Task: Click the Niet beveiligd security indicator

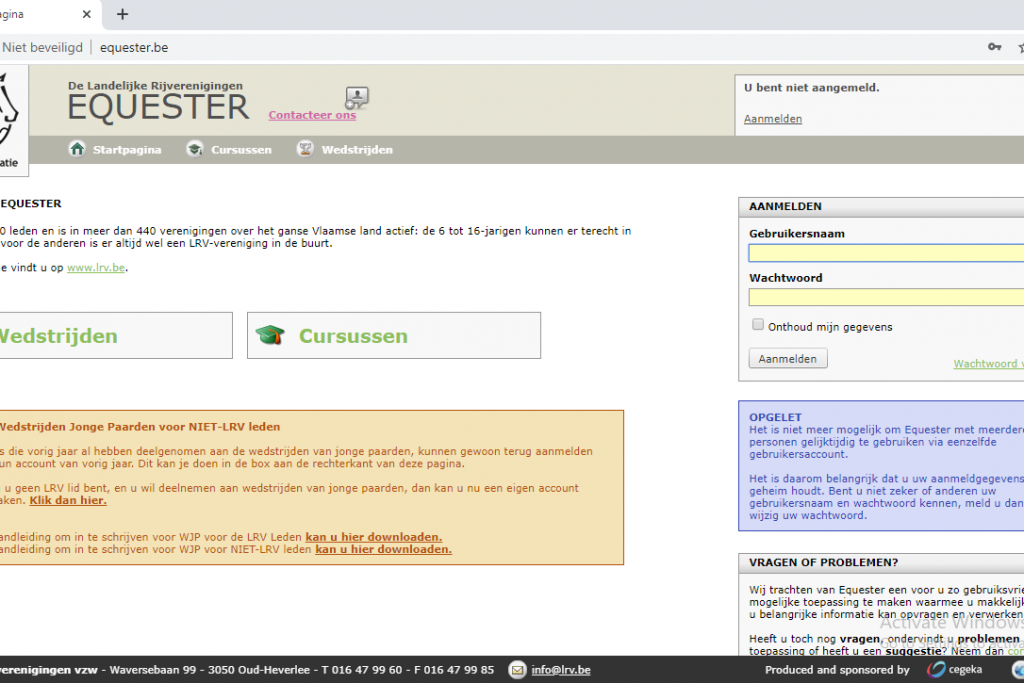Action: (42, 48)
